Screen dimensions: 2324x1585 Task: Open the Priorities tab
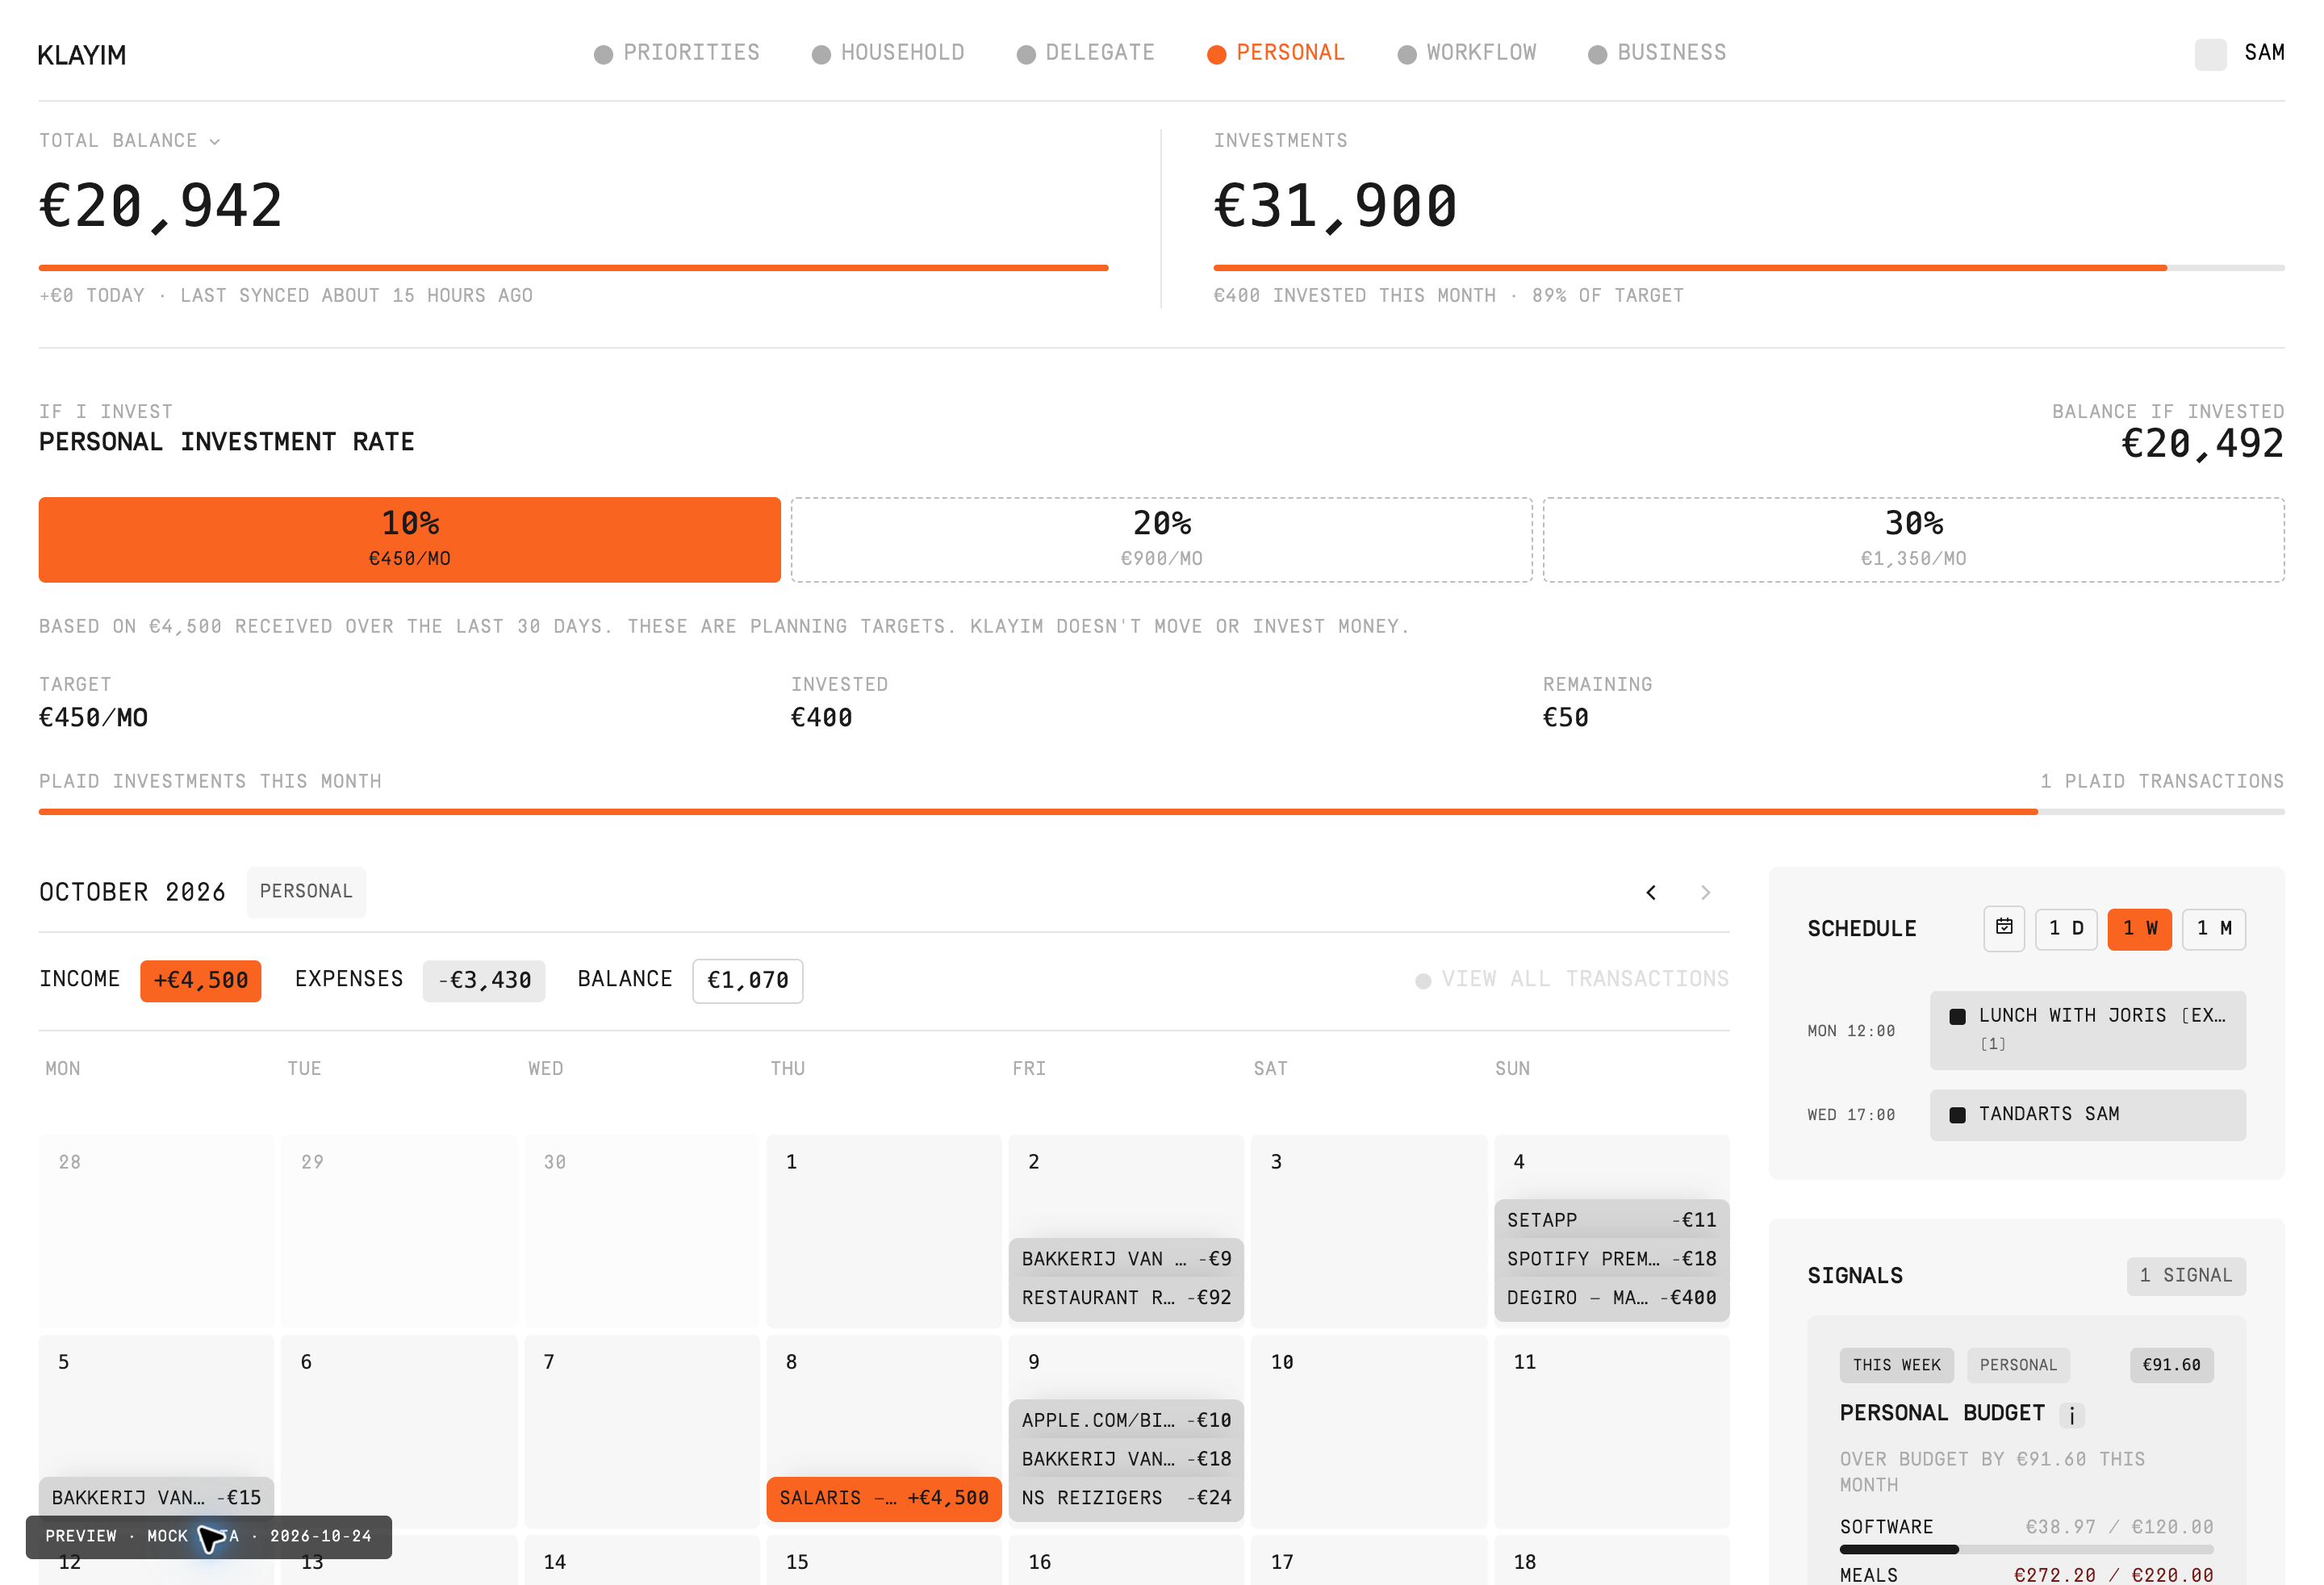[x=677, y=53]
